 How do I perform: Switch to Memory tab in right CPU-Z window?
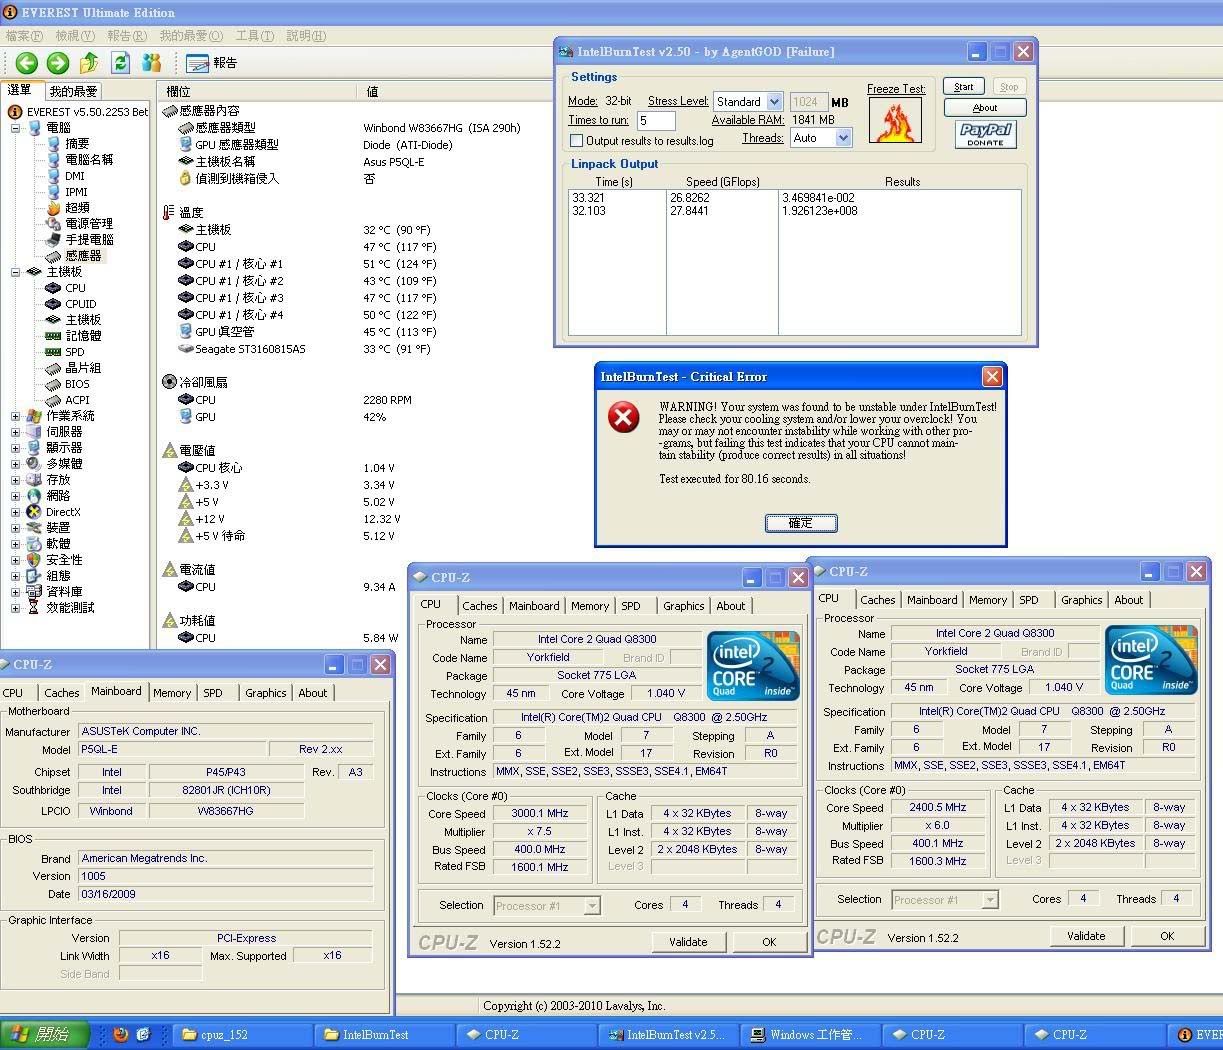(x=988, y=600)
